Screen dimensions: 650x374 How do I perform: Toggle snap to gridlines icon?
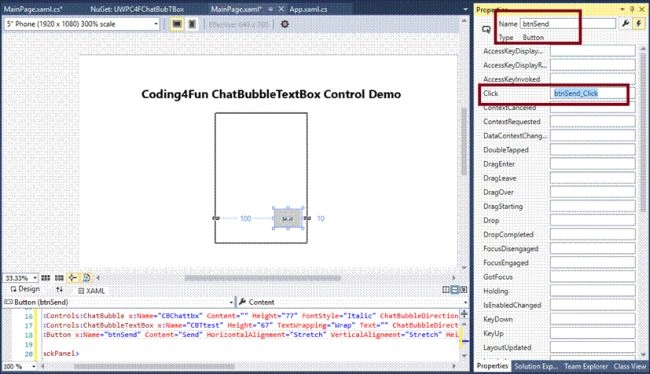59,278
